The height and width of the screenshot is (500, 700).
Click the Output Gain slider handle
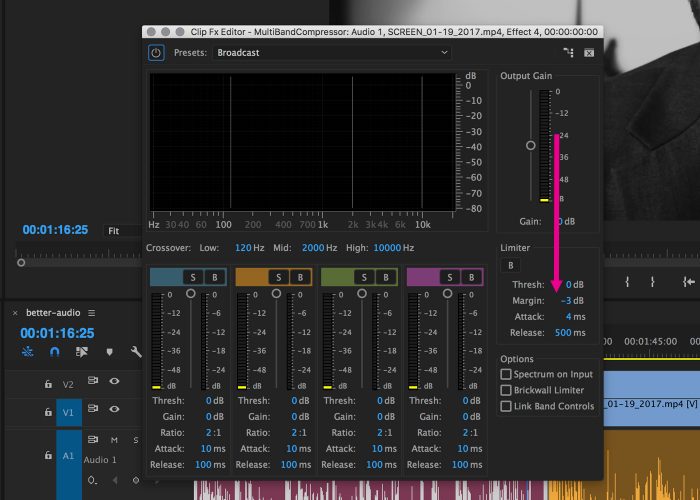[531, 145]
